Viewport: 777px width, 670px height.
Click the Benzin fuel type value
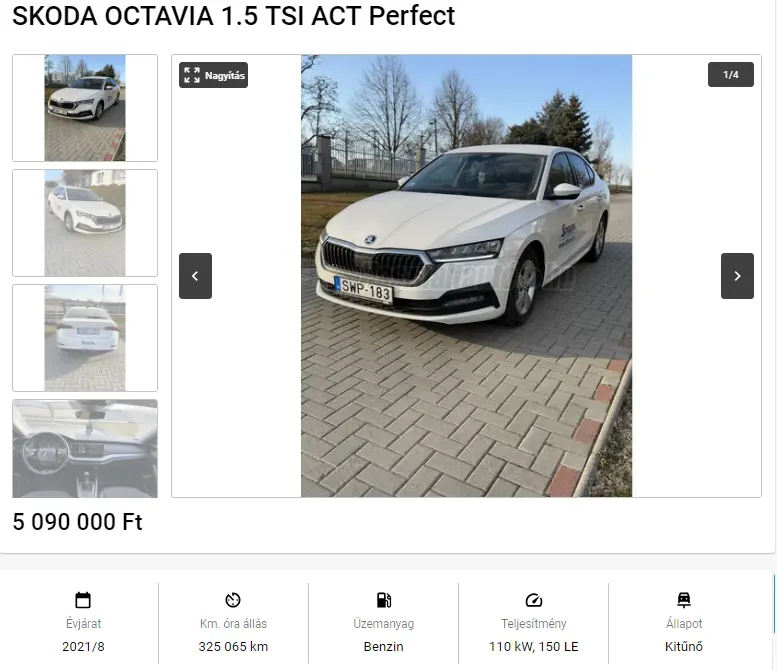coord(383,646)
